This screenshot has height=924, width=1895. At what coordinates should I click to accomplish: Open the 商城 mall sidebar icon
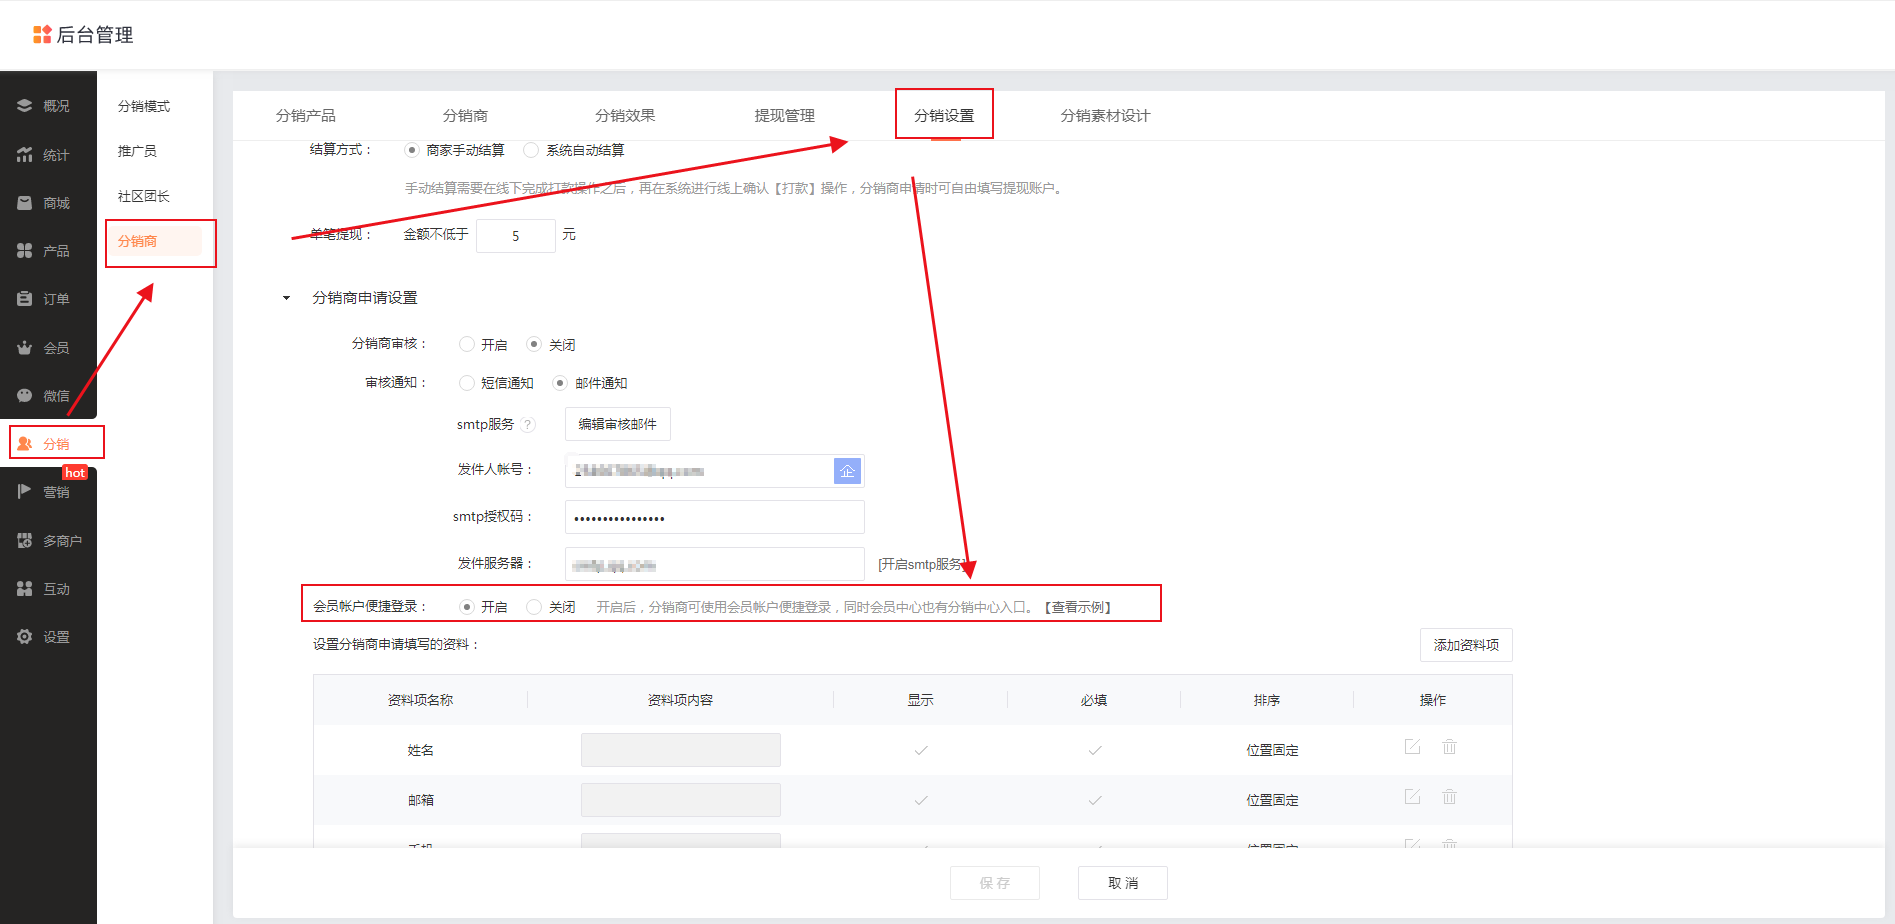(25, 203)
